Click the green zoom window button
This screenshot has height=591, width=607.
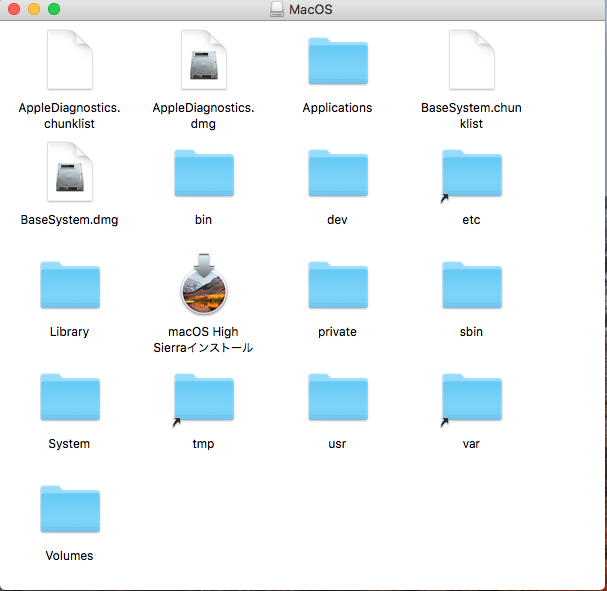click(x=53, y=10)
